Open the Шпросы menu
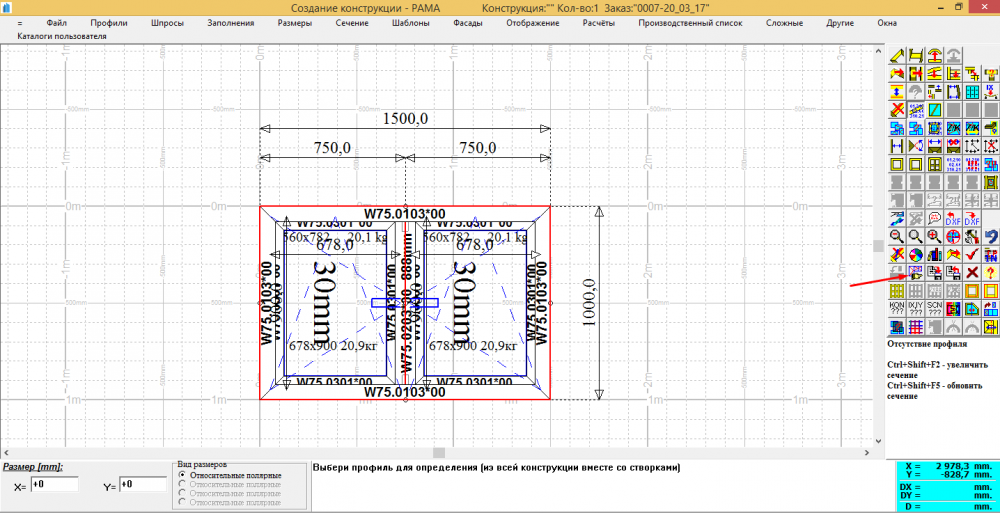 click(x=168, y=23)
